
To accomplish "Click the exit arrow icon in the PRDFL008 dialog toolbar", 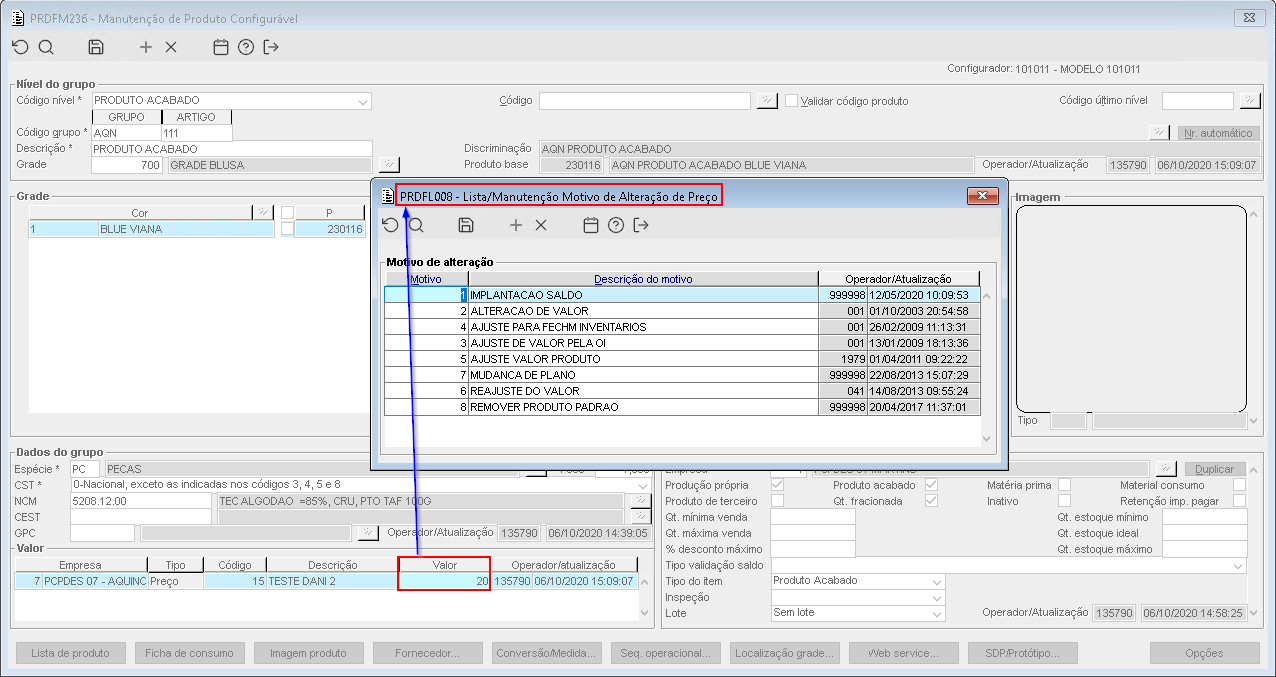I will (641, 225).
